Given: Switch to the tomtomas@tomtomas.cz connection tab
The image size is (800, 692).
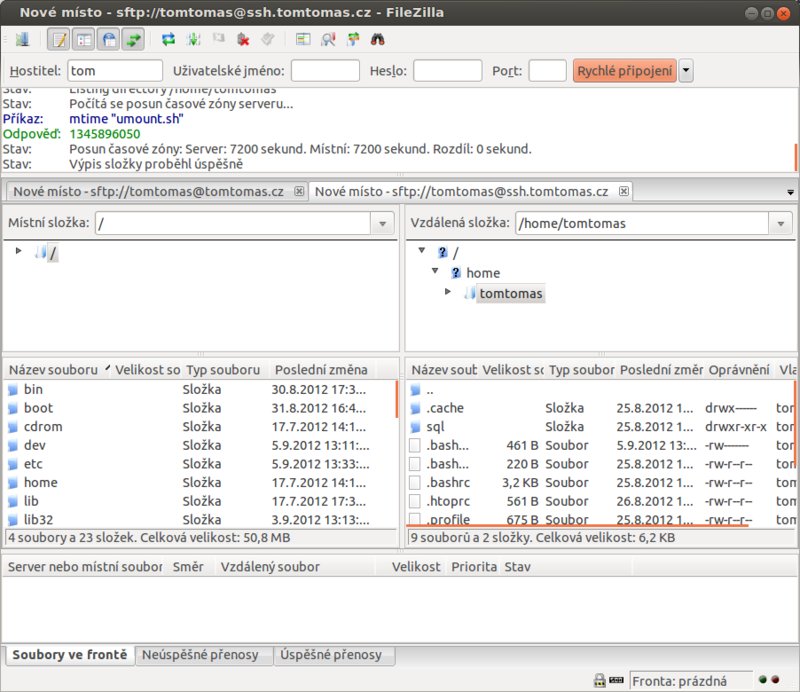Looking at the screenshot, I should (x=148, y=191).
